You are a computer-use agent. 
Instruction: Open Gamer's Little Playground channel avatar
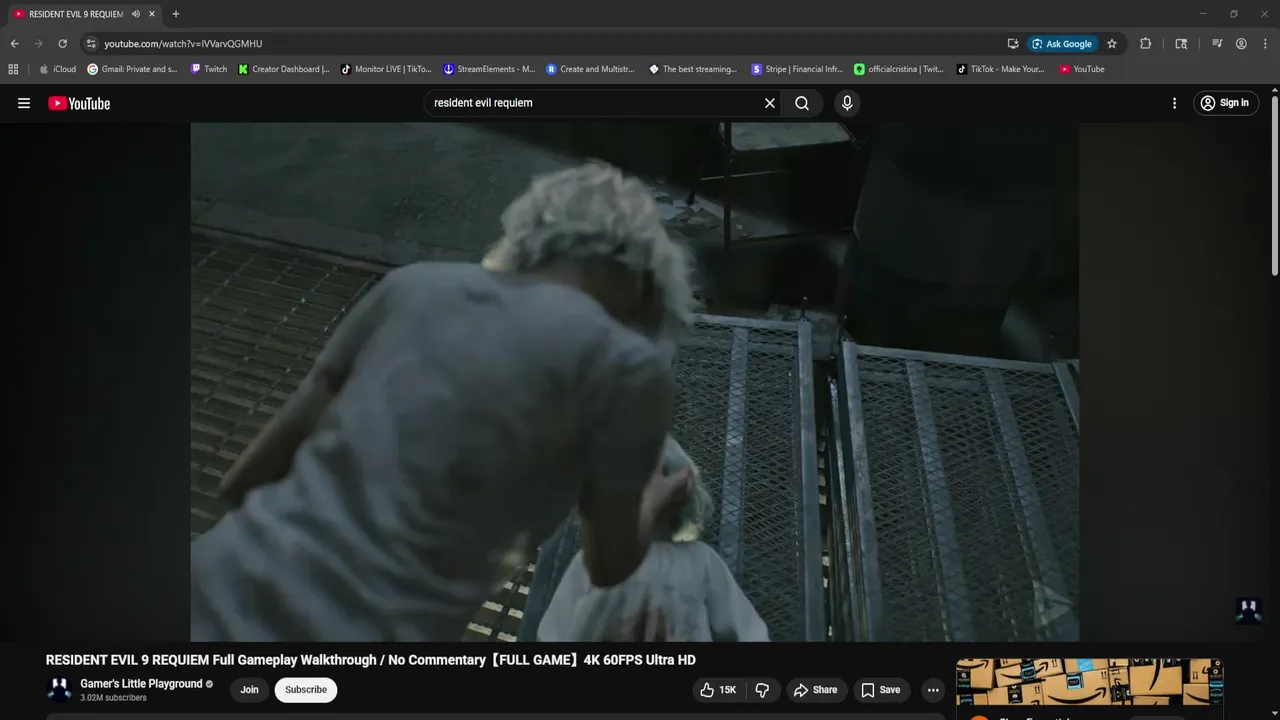tap(59, 690)
